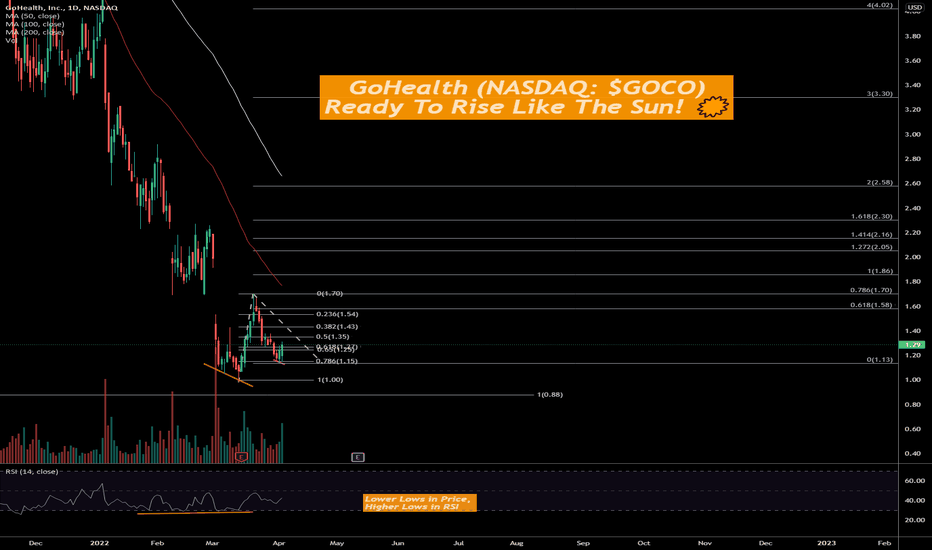Click the 0(1.70) retracement label
The image size is (932, 550).
click(x=329, y=294)
